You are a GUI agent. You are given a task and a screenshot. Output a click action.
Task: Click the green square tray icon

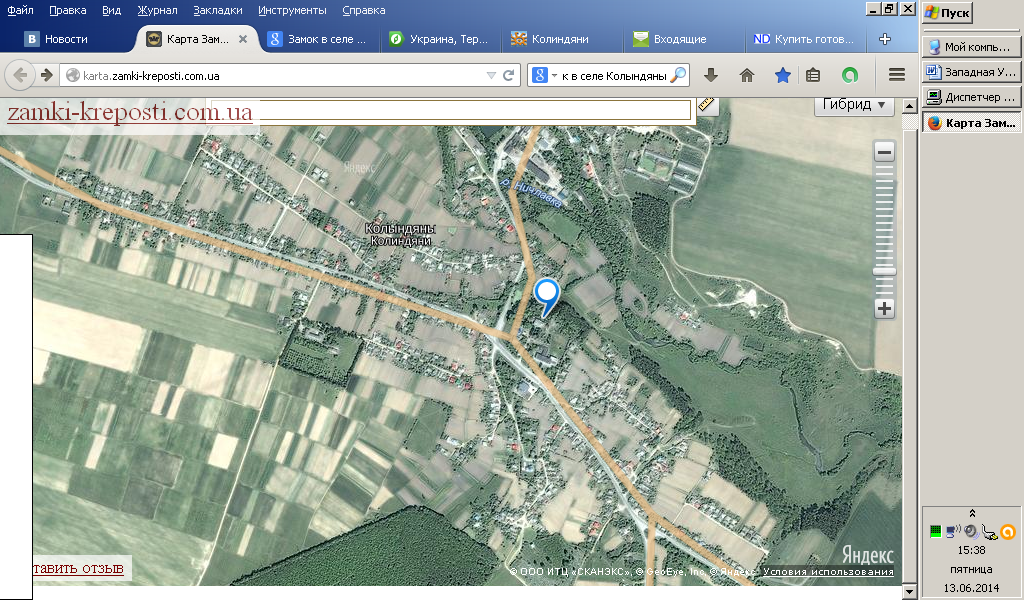pyautogui.click(x=935, y=532)
